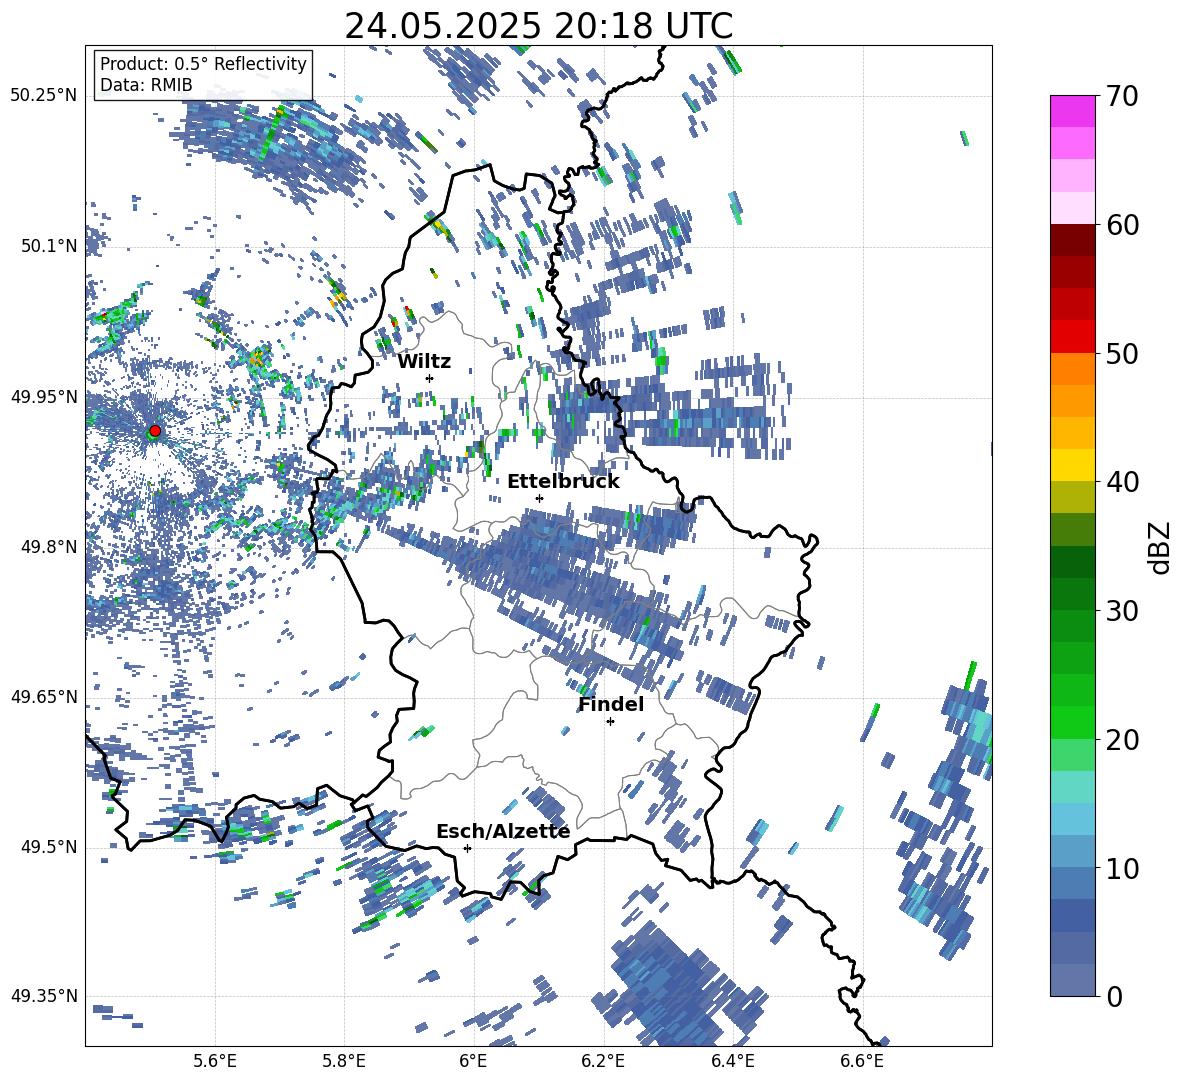Click the 49.65°N latitude label

pyautogui.click(x=44, y=696)
